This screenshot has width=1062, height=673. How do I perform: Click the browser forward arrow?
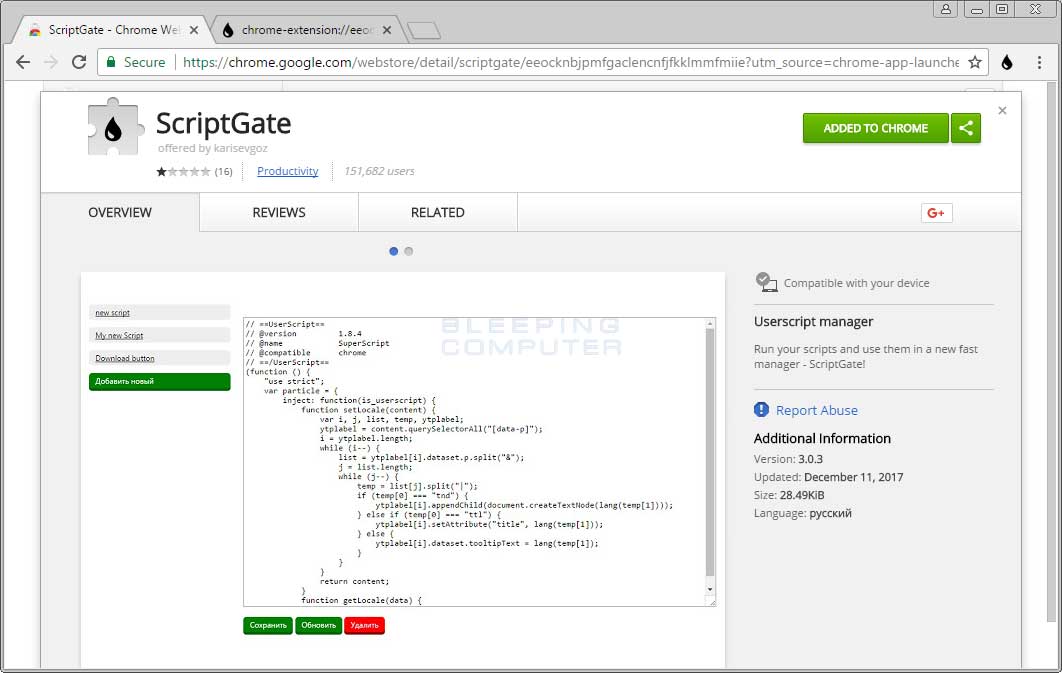coord(51,62)
